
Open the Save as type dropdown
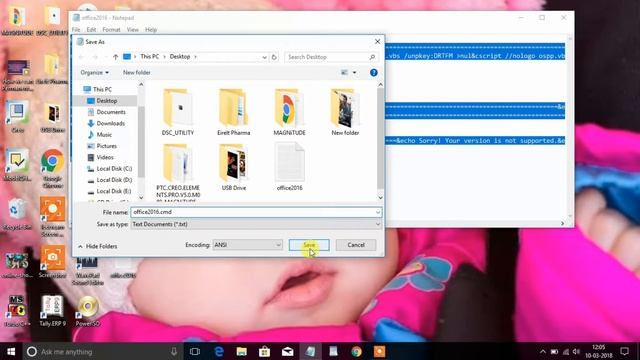click(378, 224)
